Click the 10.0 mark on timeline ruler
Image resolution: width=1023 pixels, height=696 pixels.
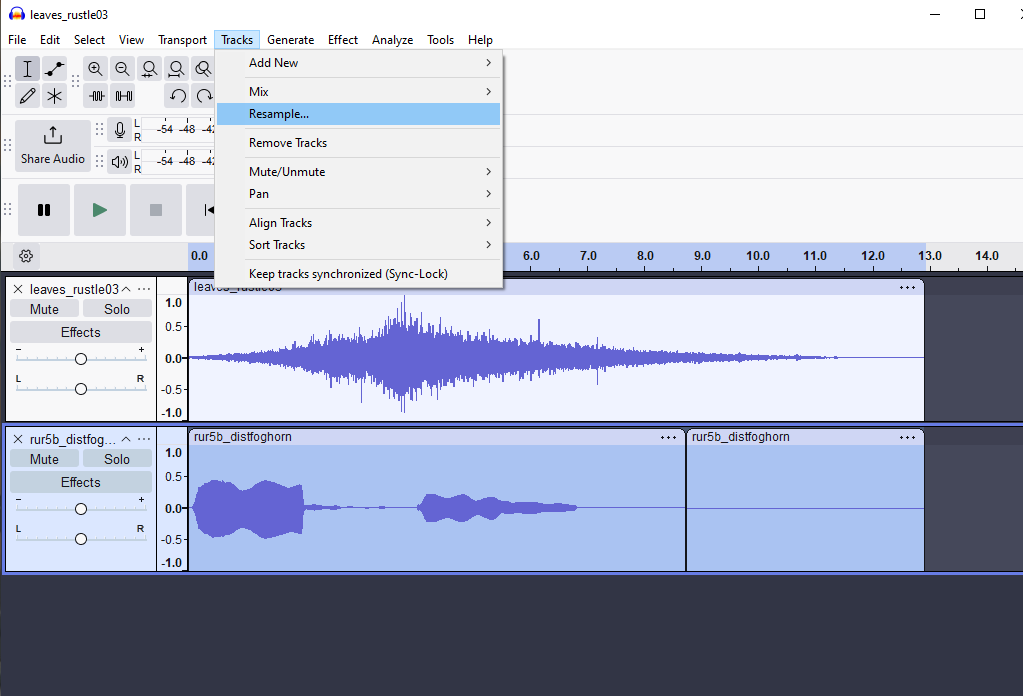[x=757, y=256]
